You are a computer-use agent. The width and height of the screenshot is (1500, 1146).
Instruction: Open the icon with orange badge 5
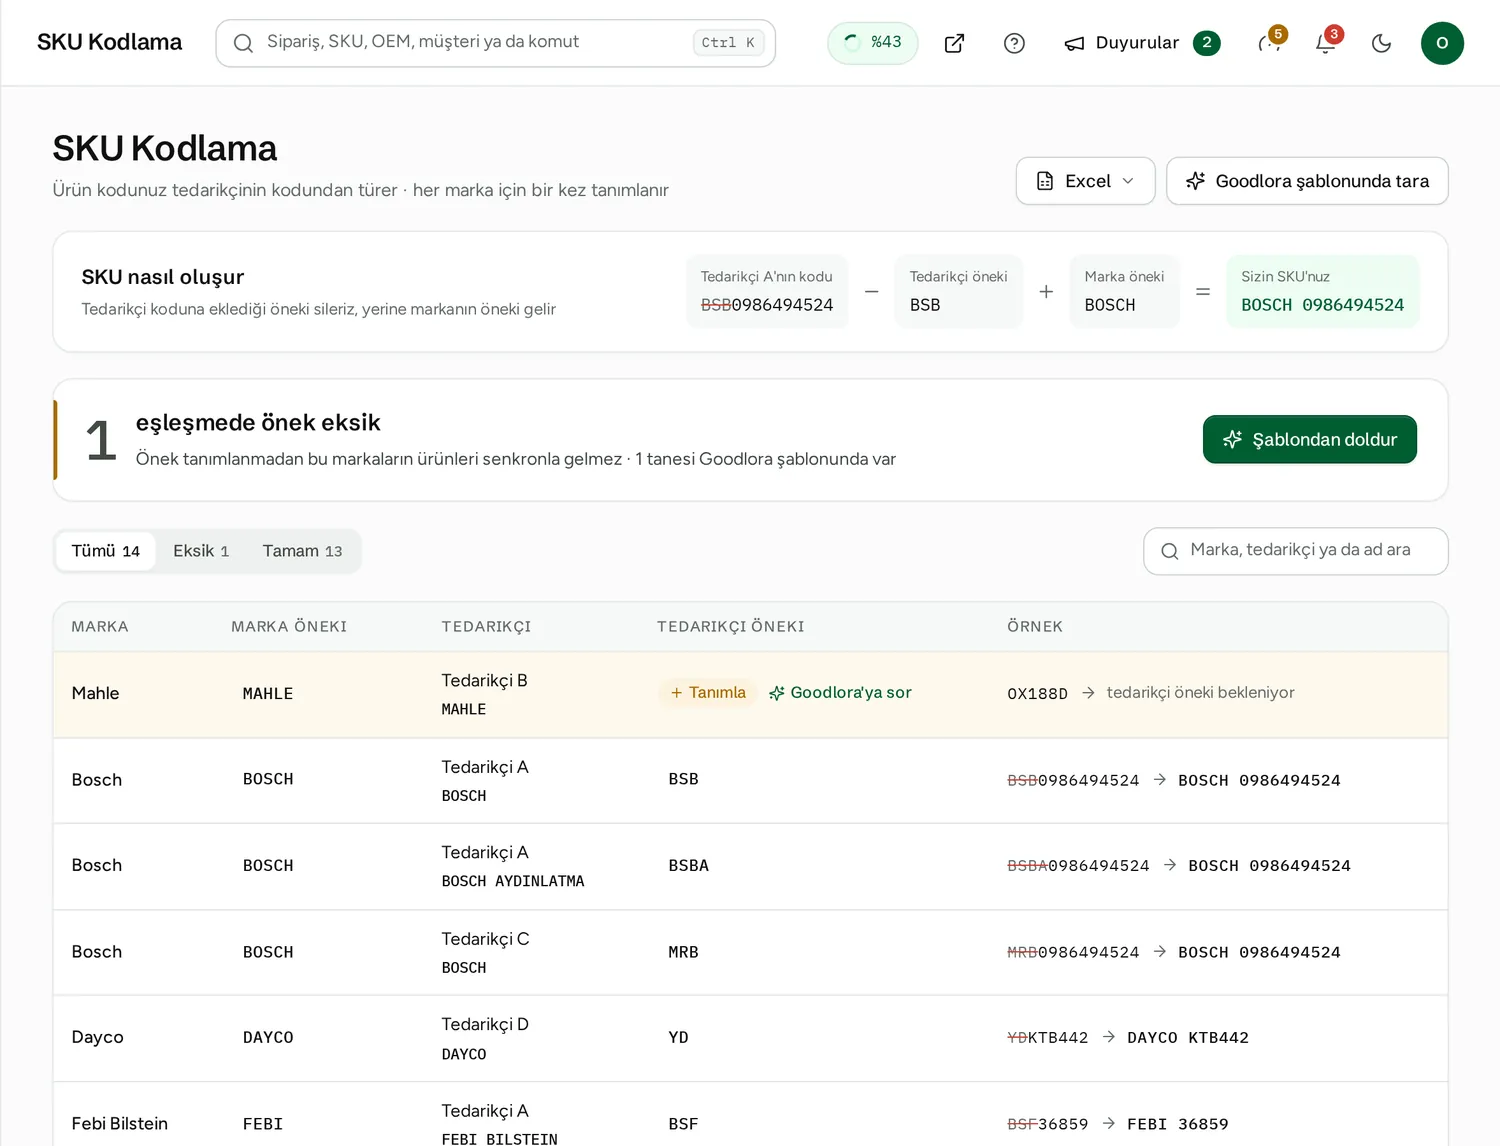1270,43
